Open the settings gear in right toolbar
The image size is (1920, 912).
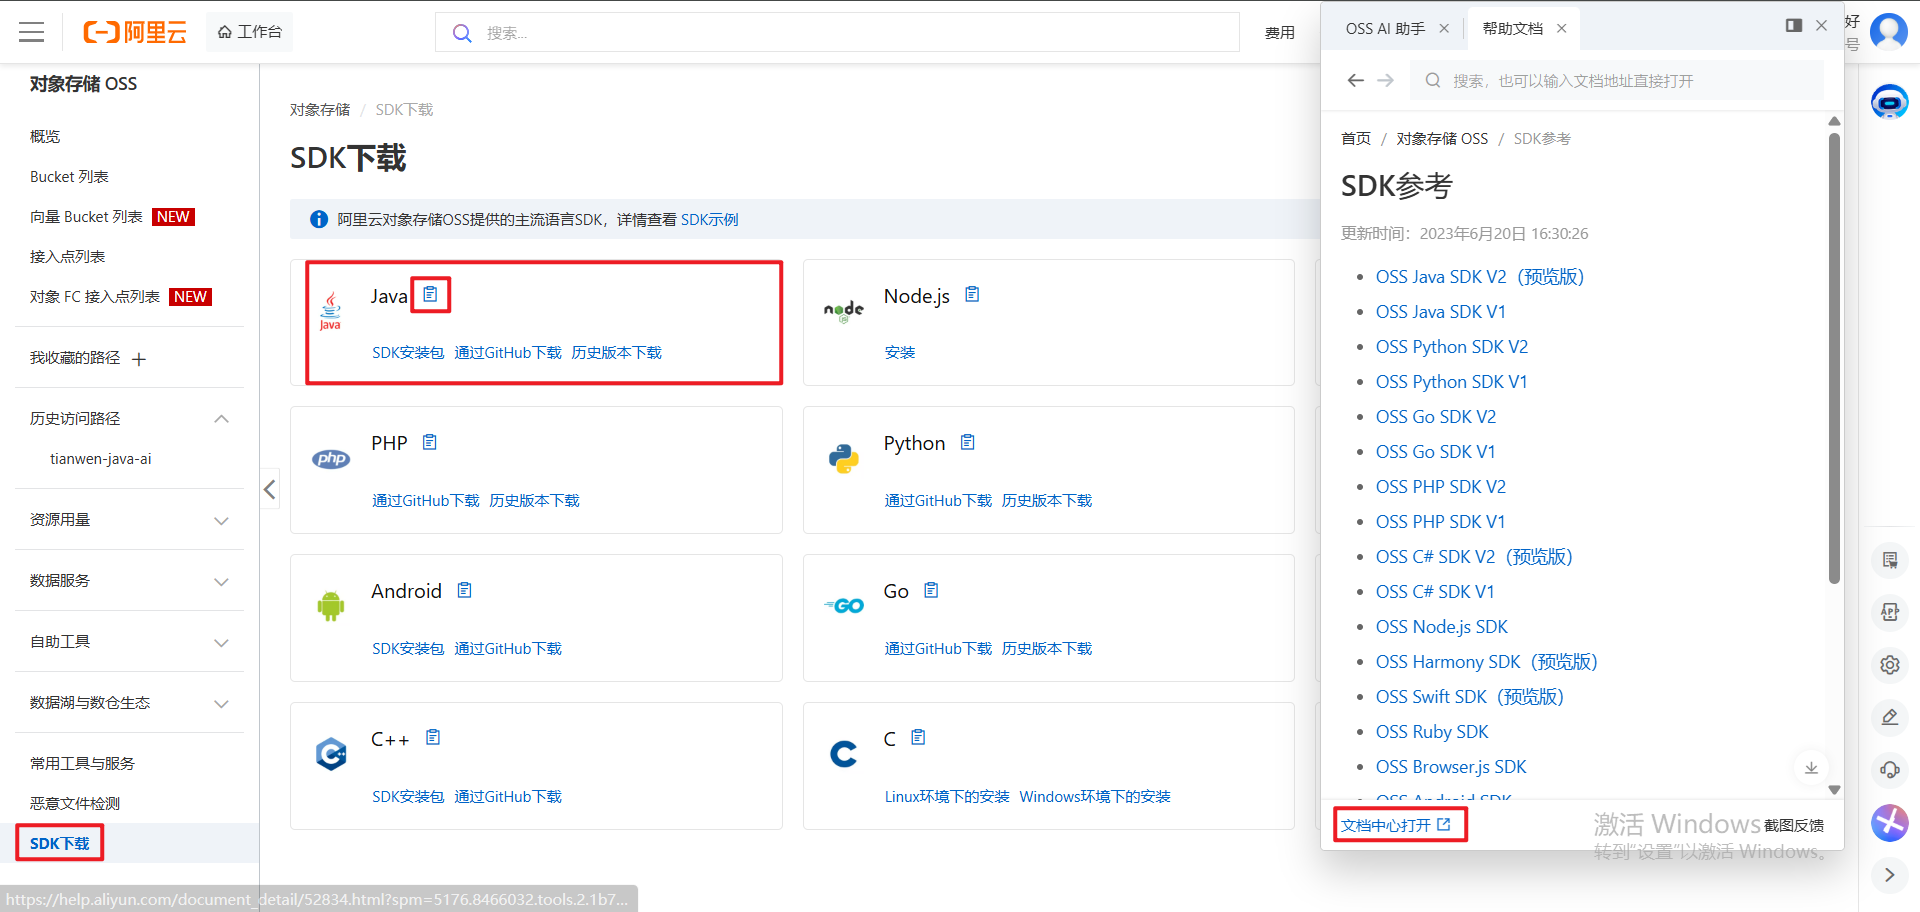[1889, 664]
